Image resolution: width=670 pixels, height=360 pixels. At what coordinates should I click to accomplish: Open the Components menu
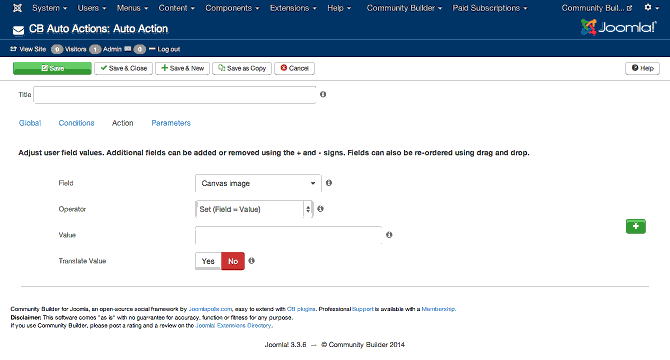[232, 8]
